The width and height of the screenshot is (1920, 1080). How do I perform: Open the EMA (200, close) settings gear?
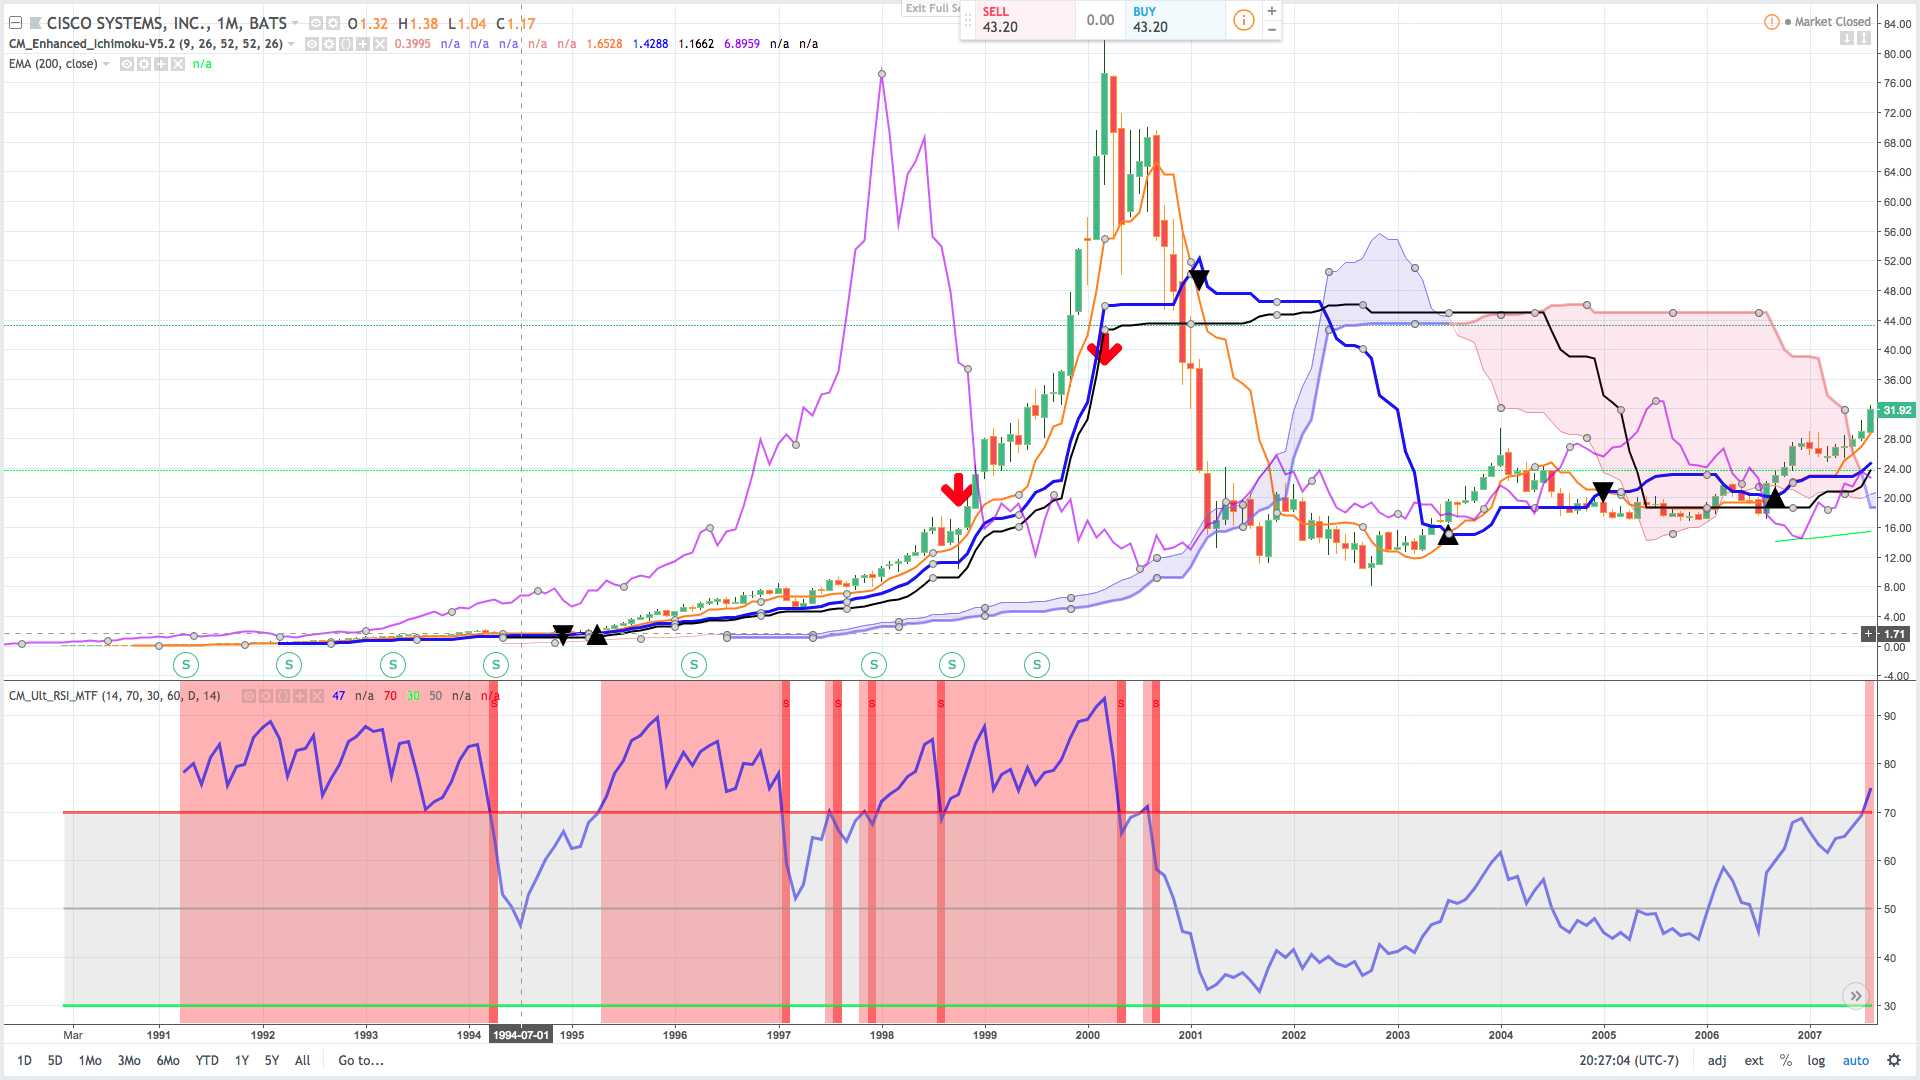[x=144, y=64]
